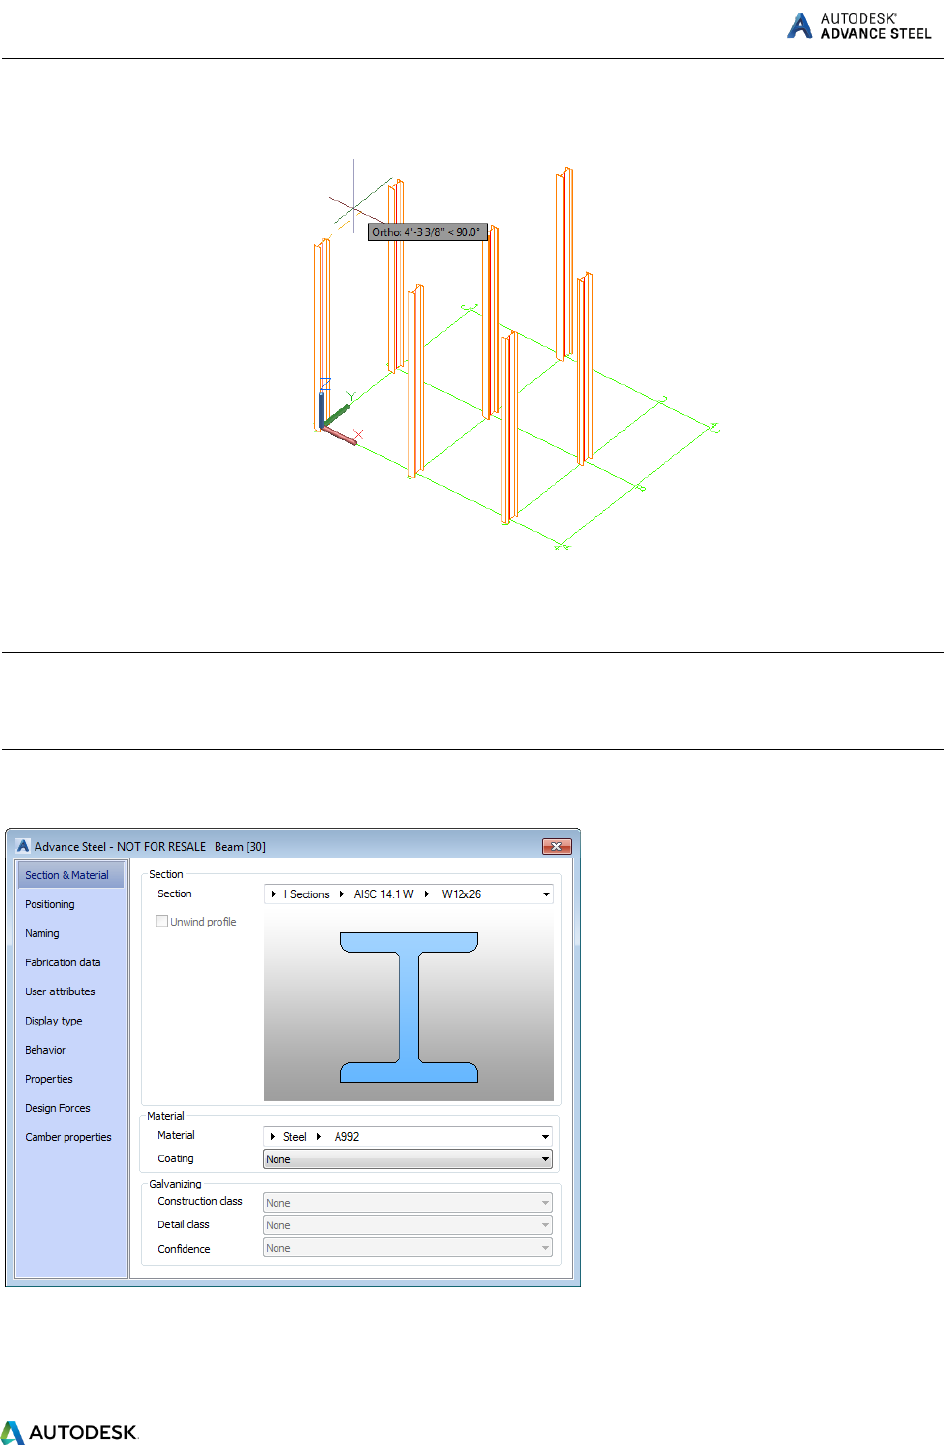944x1445 pixels.
Task: Click the Autodesk footer logo
Action: [70, 1432]
